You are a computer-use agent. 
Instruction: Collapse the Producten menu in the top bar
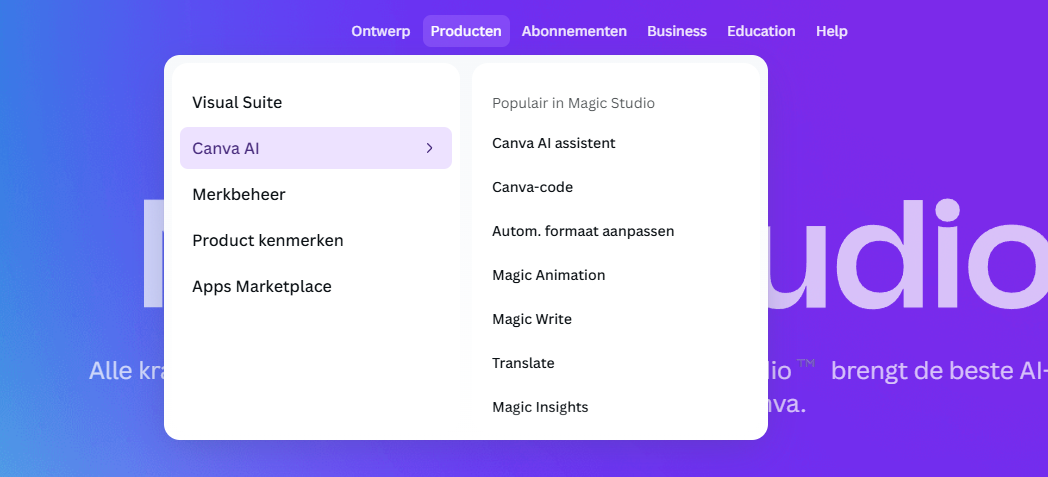pos(466,31)
